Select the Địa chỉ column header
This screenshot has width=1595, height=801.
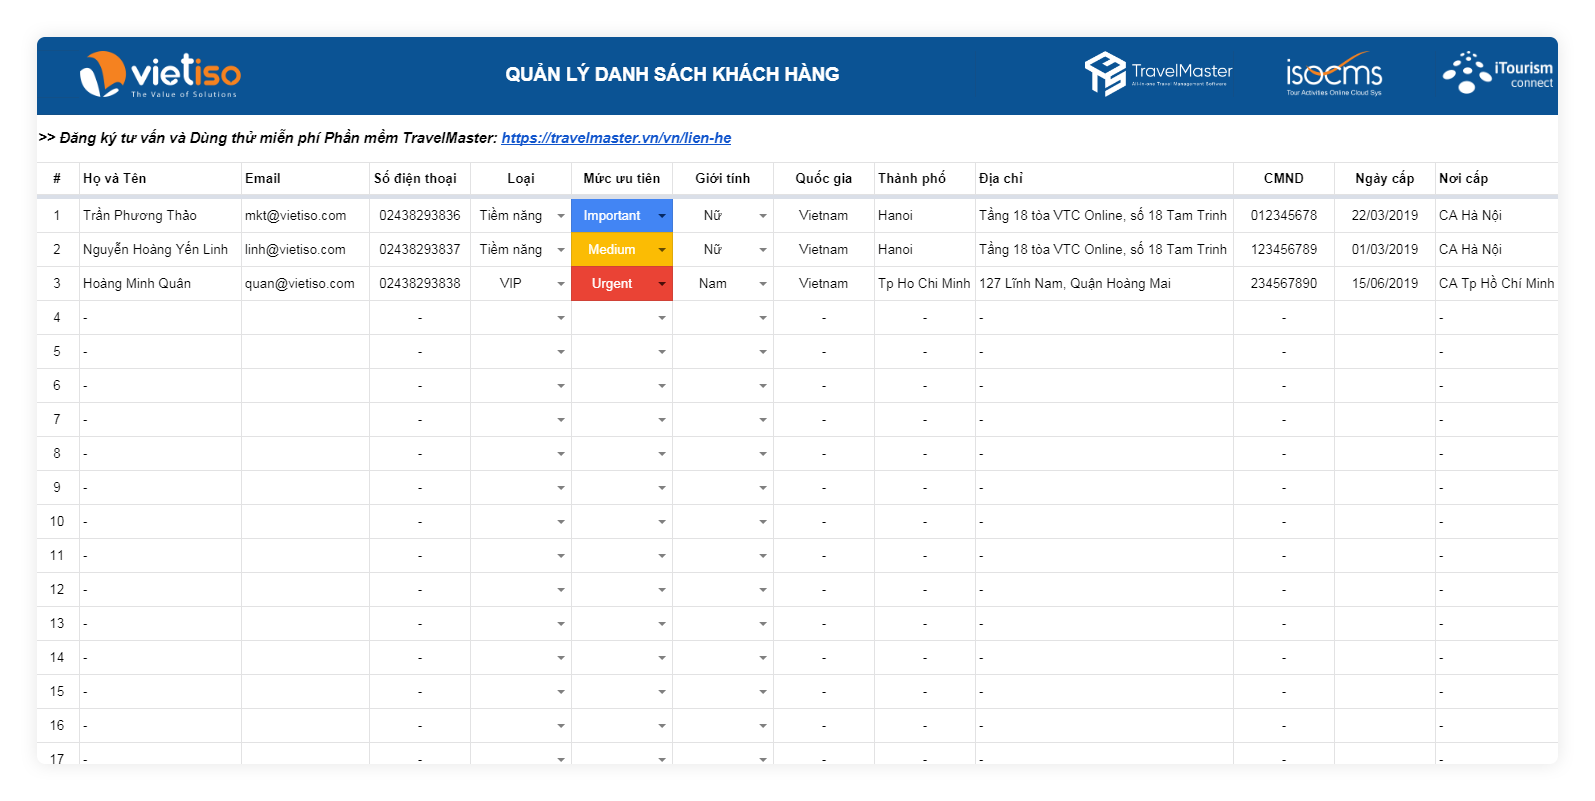tap(1104, 178)
